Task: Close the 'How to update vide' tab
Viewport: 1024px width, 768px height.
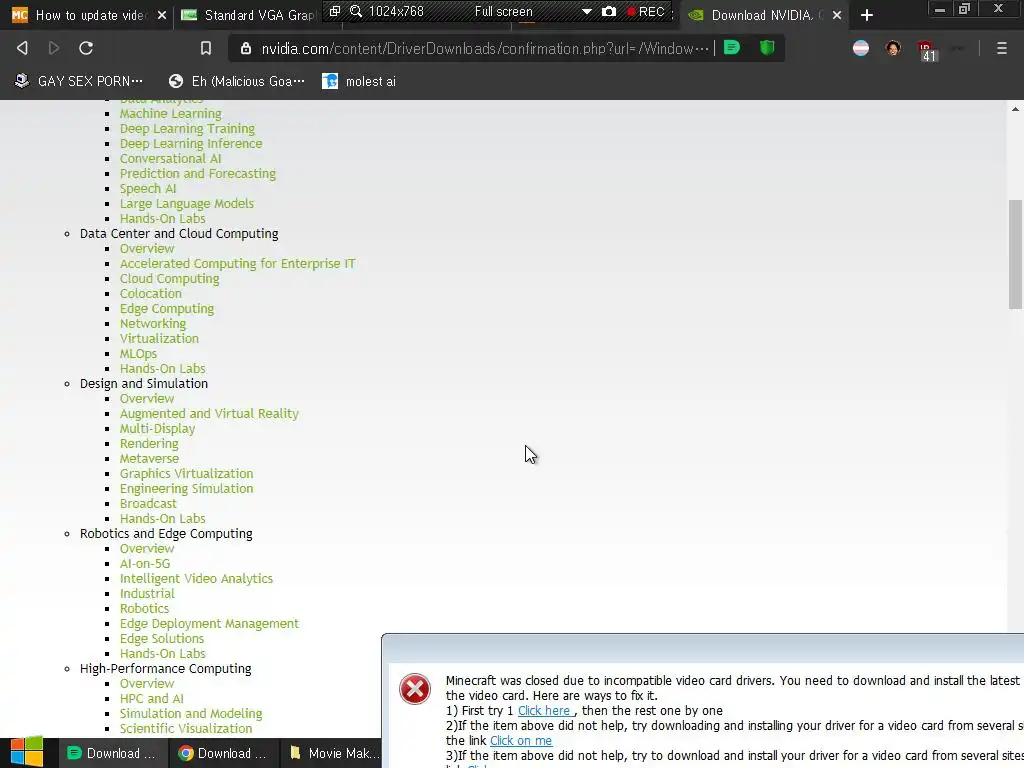Action: [x=162, y=15]
